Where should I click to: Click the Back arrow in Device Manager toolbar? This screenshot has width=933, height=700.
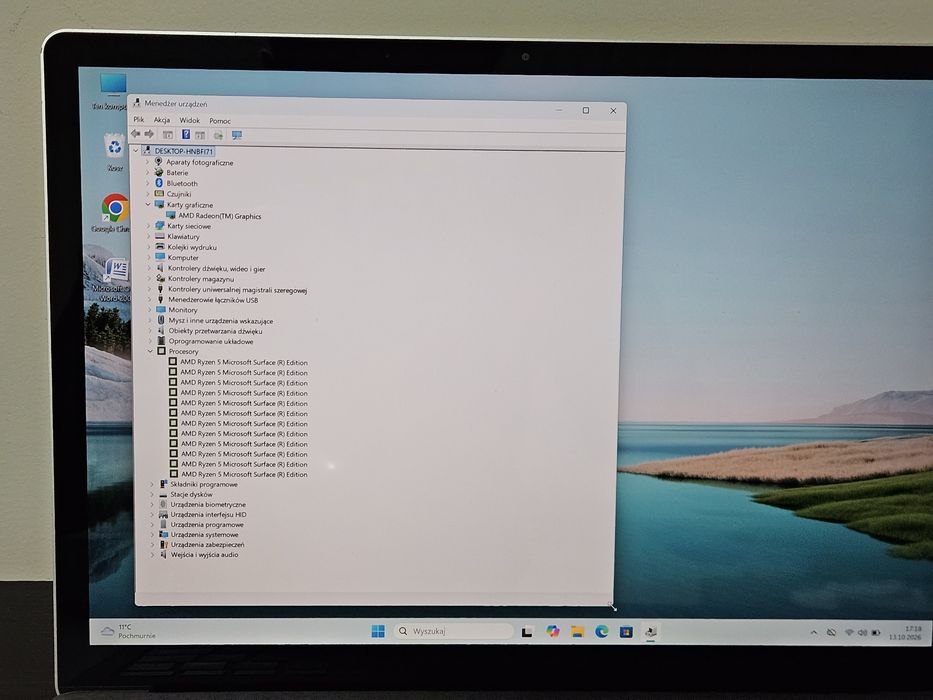click(136, 134)
